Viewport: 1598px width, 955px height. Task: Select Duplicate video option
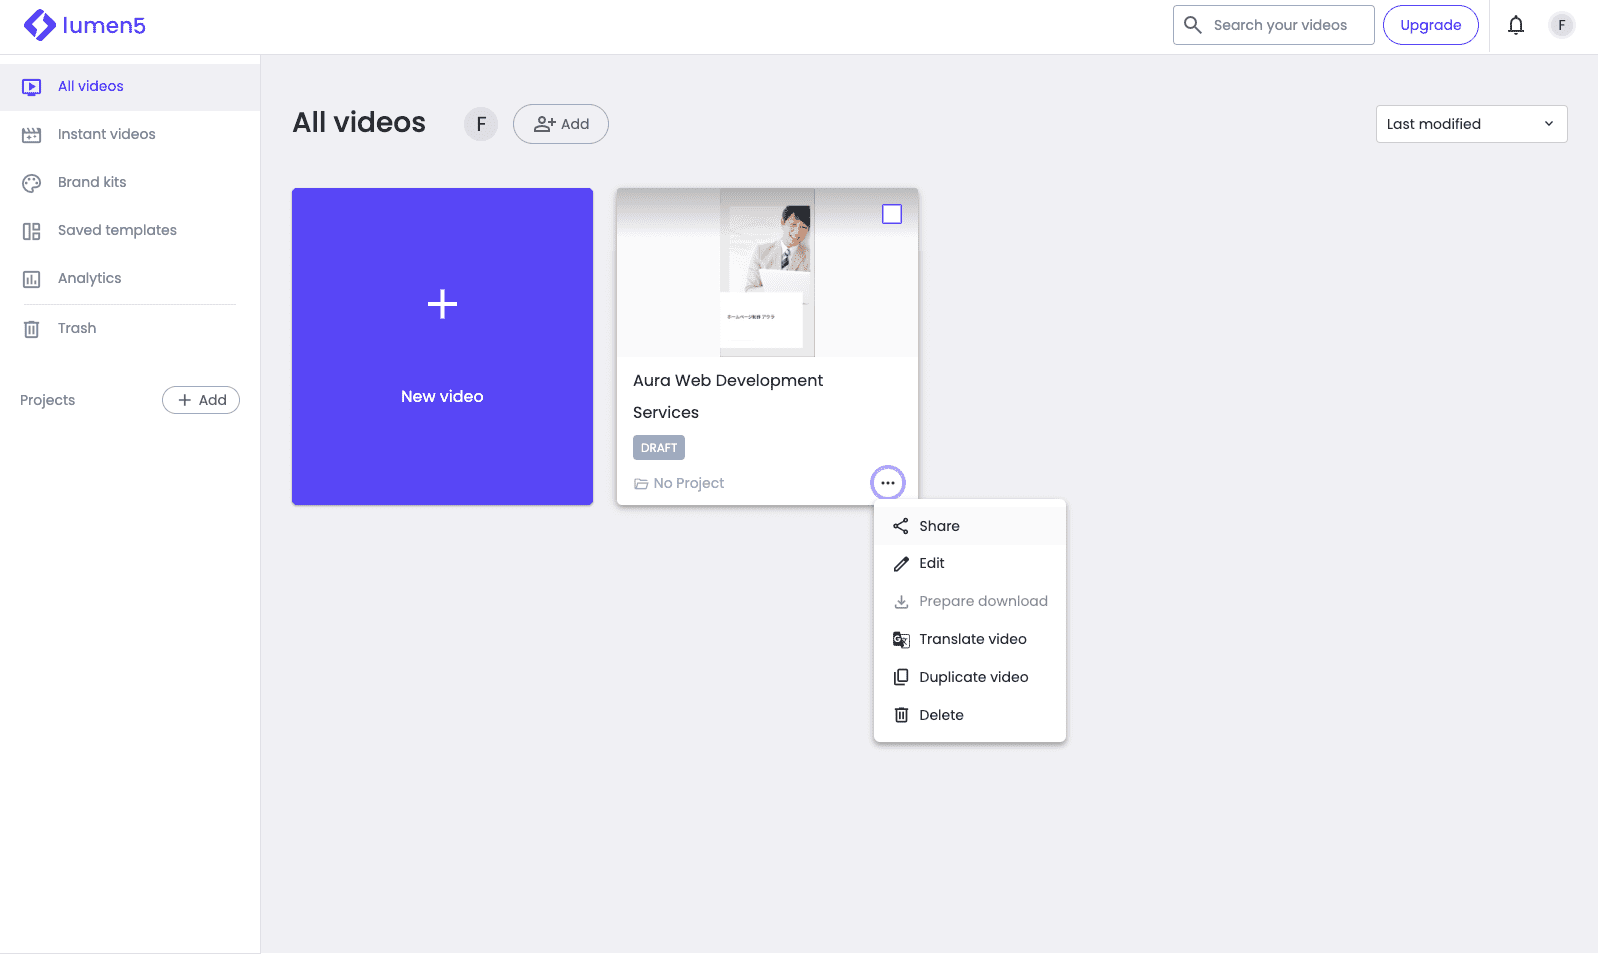(973, 677)
